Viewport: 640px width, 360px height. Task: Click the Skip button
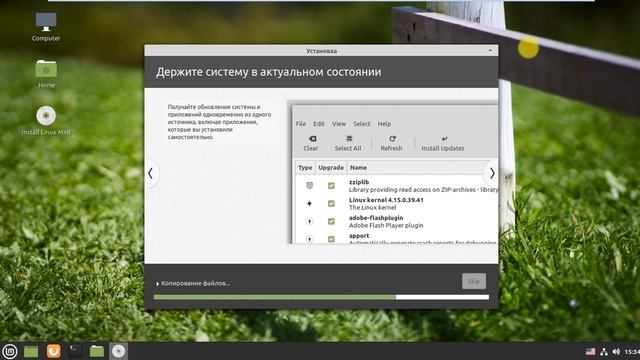coord(474,281)
